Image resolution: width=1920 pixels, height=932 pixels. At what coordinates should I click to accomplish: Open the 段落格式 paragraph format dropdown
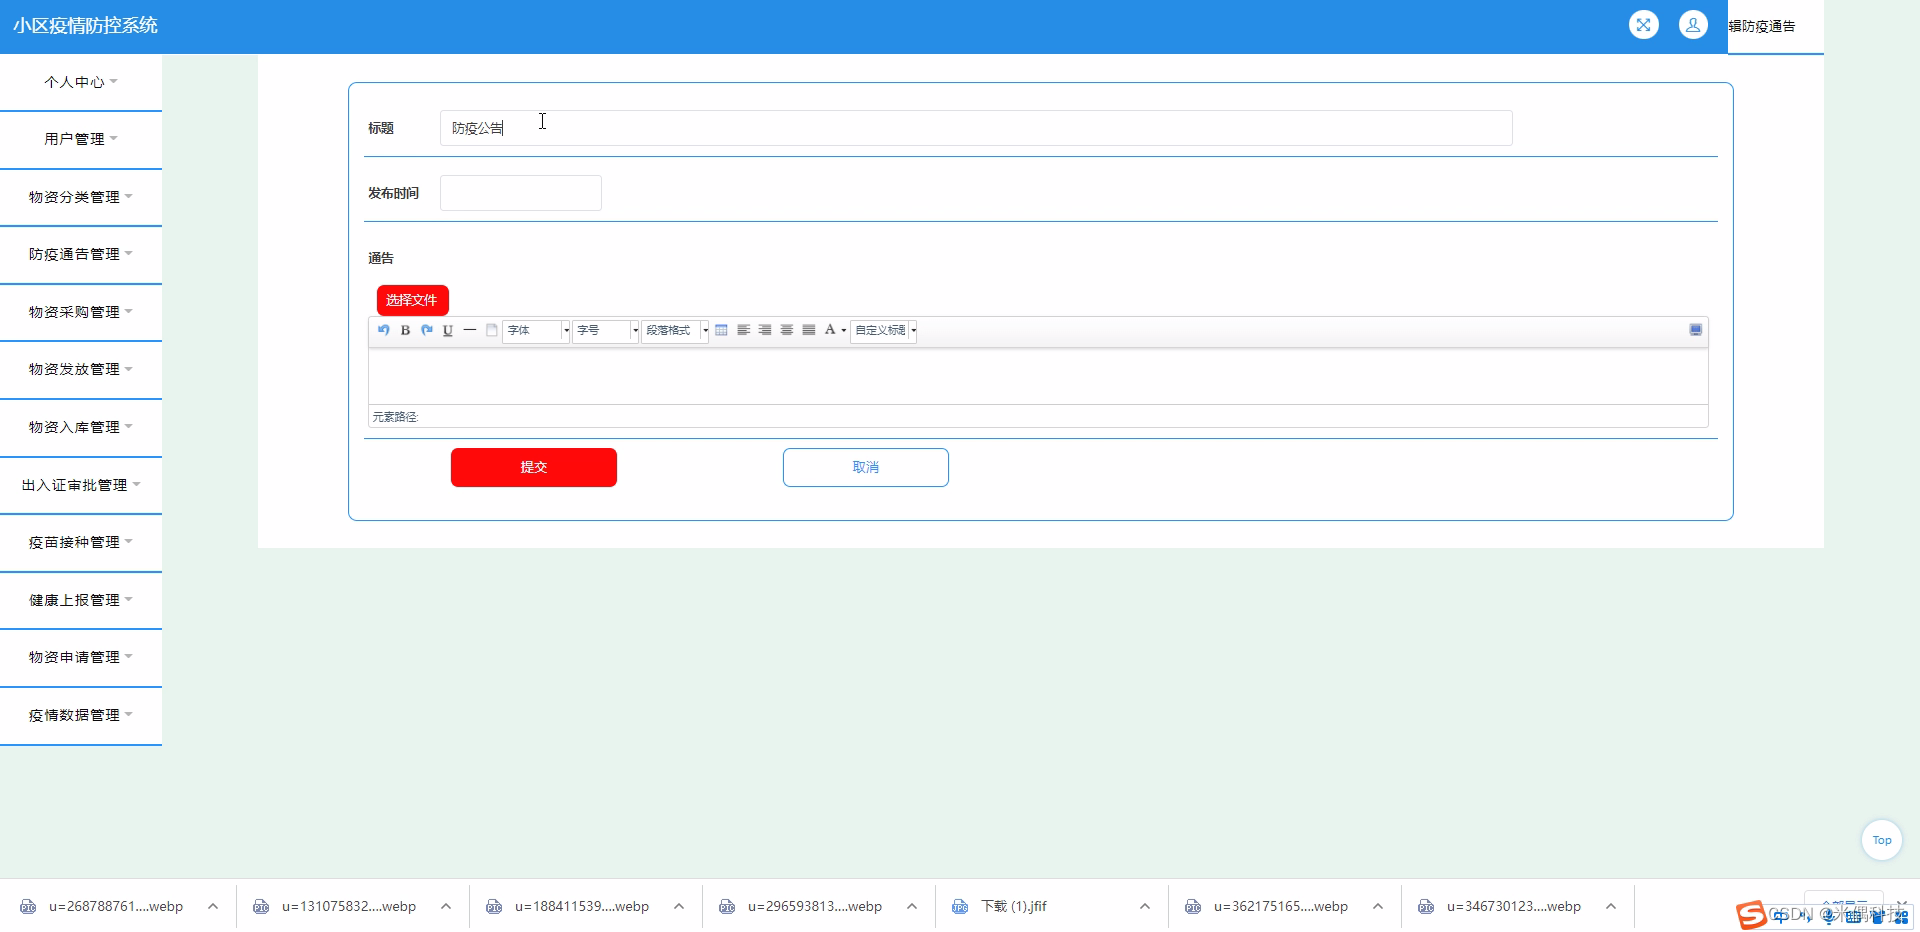click(675, 330)
